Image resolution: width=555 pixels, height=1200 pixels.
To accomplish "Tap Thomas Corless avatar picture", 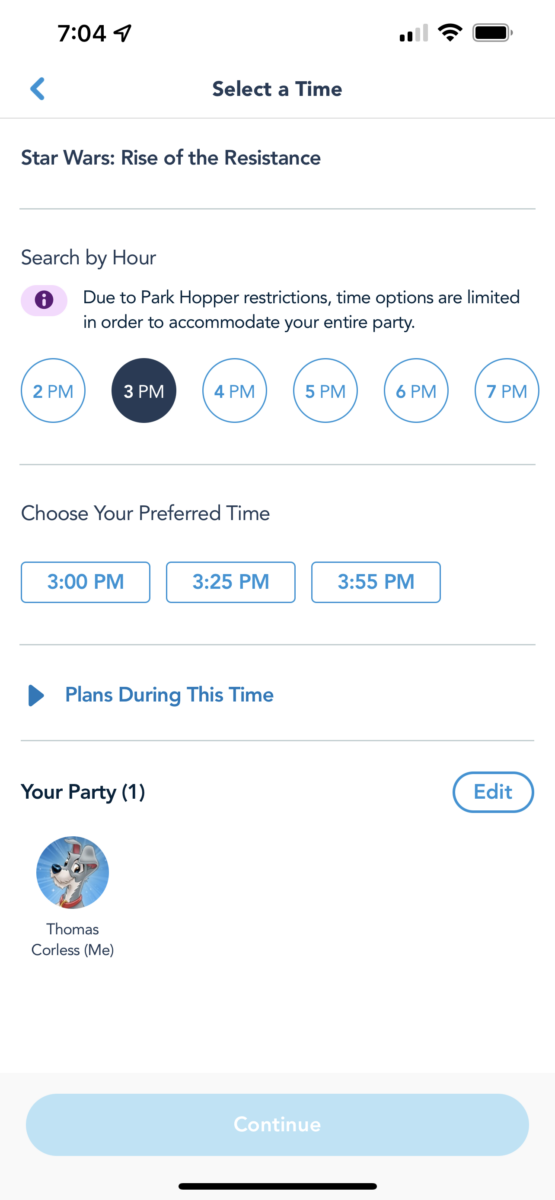I will (x=73, y=873).
